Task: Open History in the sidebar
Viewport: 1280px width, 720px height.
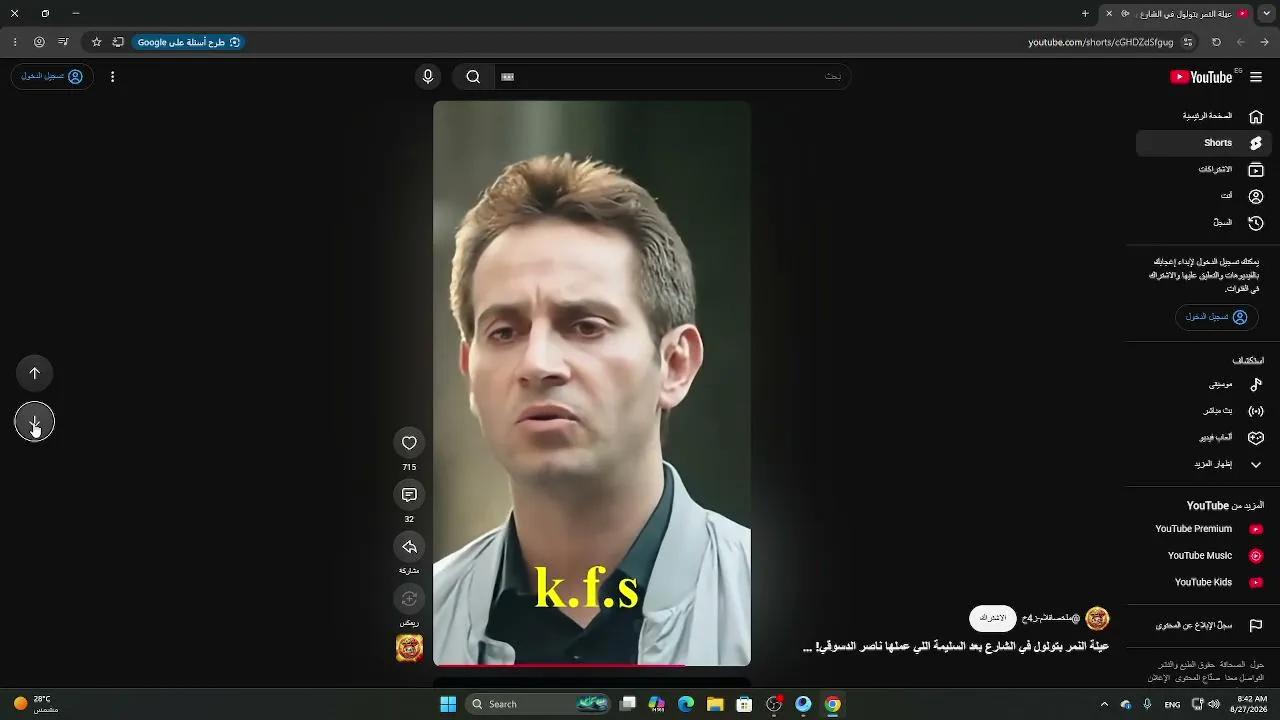Action: pyautogui.click(x=1202, y=223)
